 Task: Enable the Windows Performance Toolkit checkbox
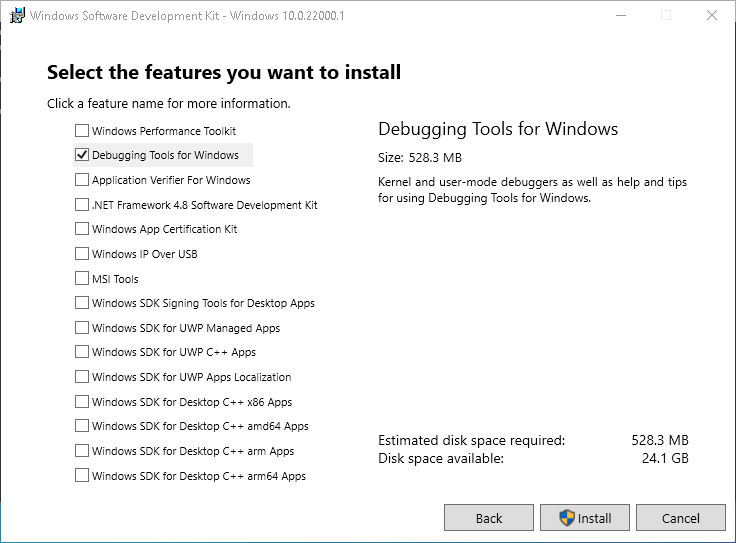click(x=82, y=131)
